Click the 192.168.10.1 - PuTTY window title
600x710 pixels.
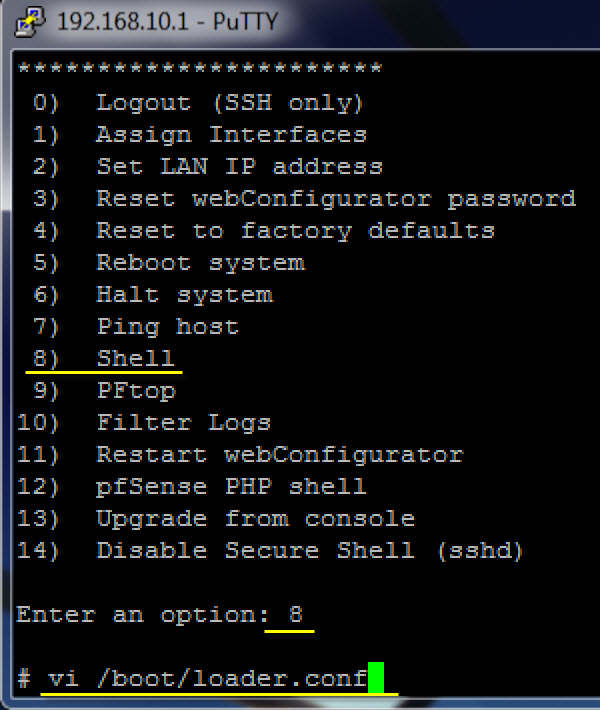[168, 21]
